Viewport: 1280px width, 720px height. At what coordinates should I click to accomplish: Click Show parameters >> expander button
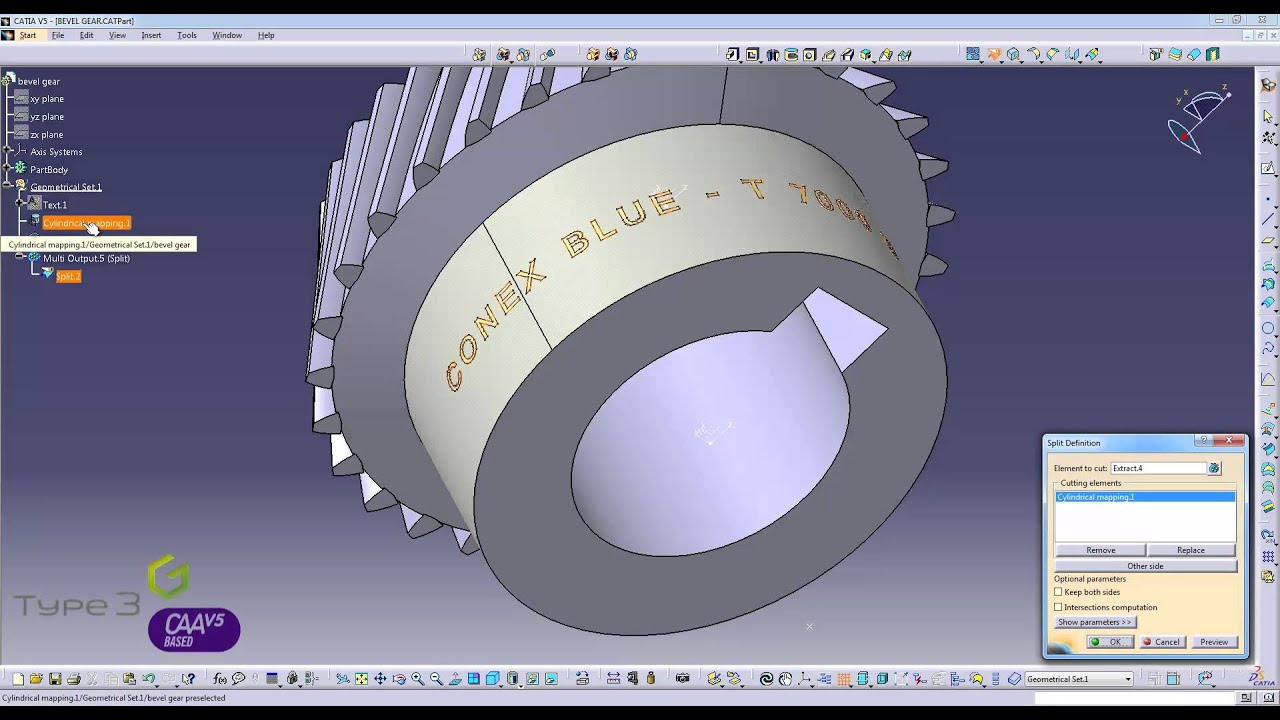coord(1094,622)
